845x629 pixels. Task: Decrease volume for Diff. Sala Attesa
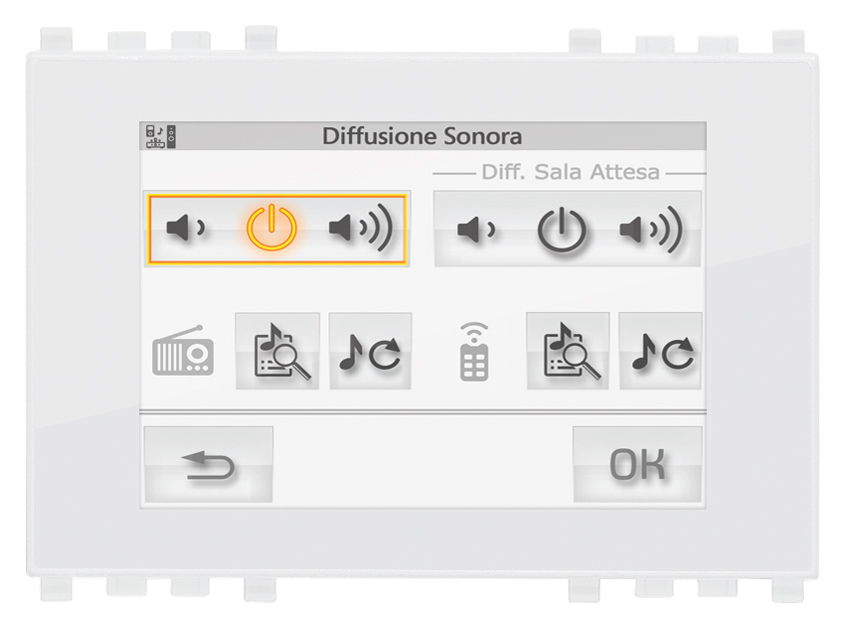tap(476, 230)
